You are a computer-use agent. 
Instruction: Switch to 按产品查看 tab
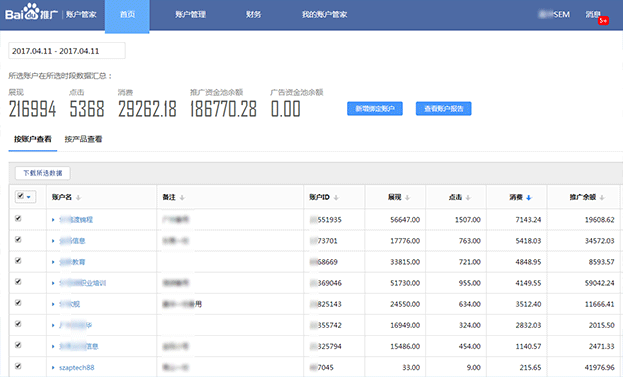pos(83,139)
